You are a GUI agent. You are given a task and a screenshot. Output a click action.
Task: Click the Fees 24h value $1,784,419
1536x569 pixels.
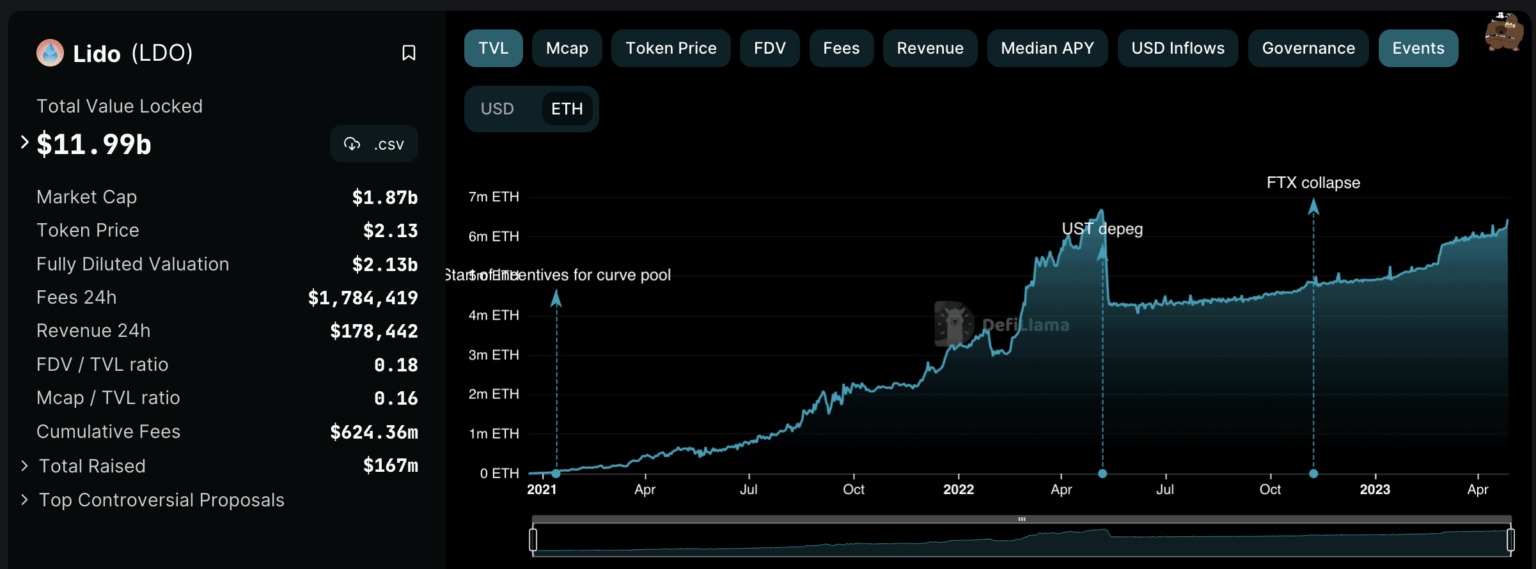[x=363, y=297]
